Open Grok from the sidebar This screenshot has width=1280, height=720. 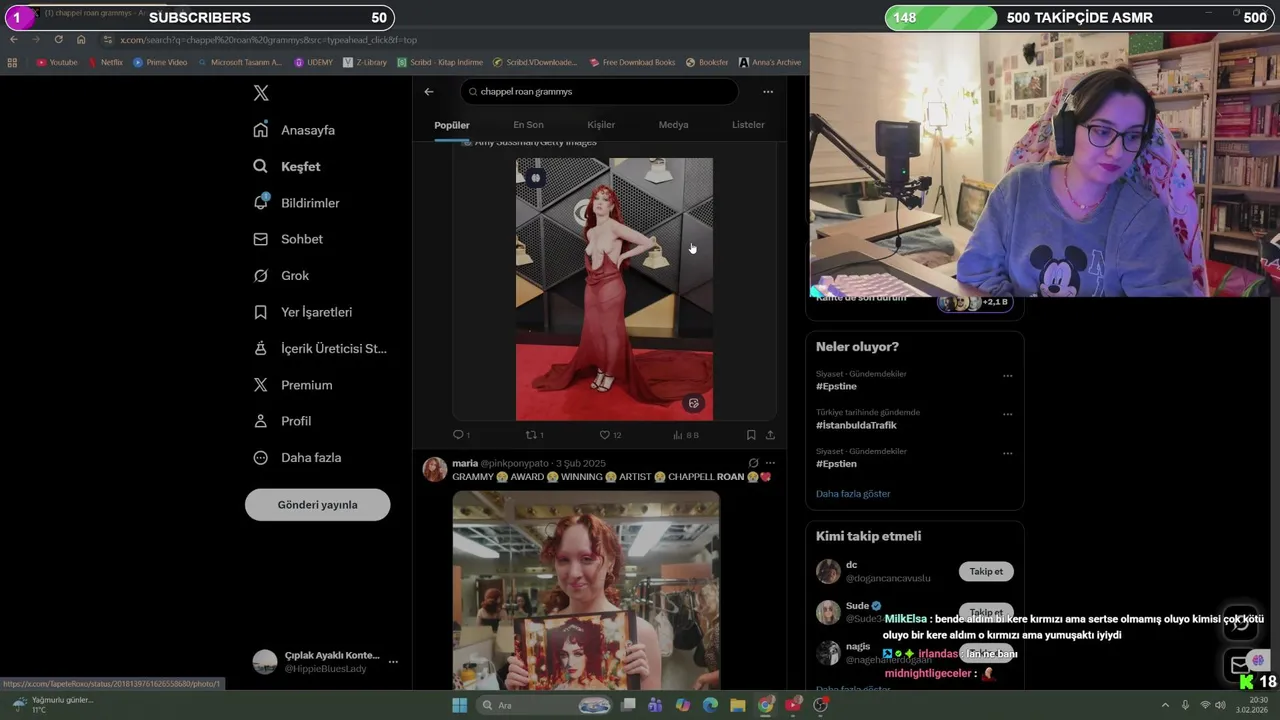(281, 276)
